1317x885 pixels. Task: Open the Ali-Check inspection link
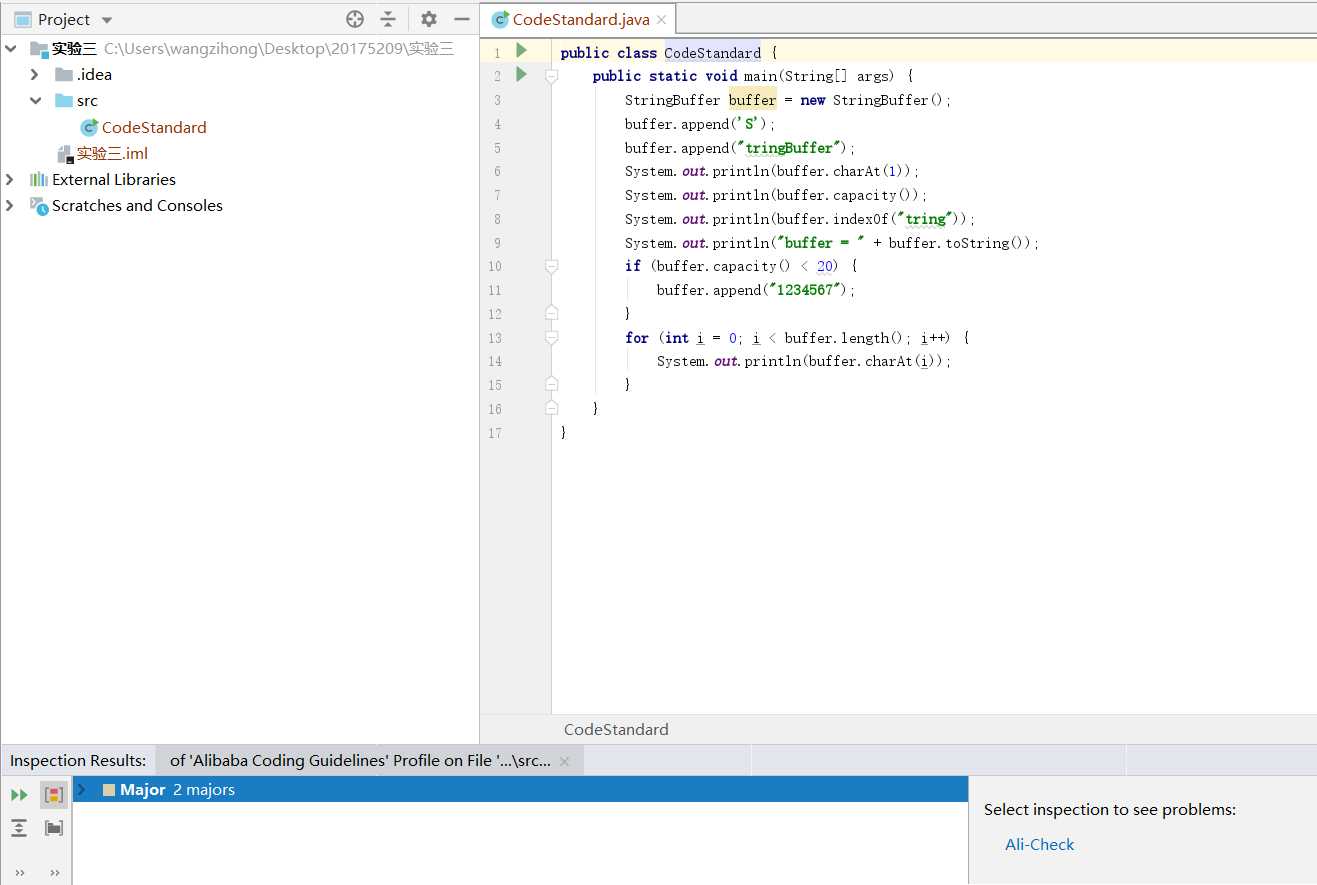coord(1040,844)
